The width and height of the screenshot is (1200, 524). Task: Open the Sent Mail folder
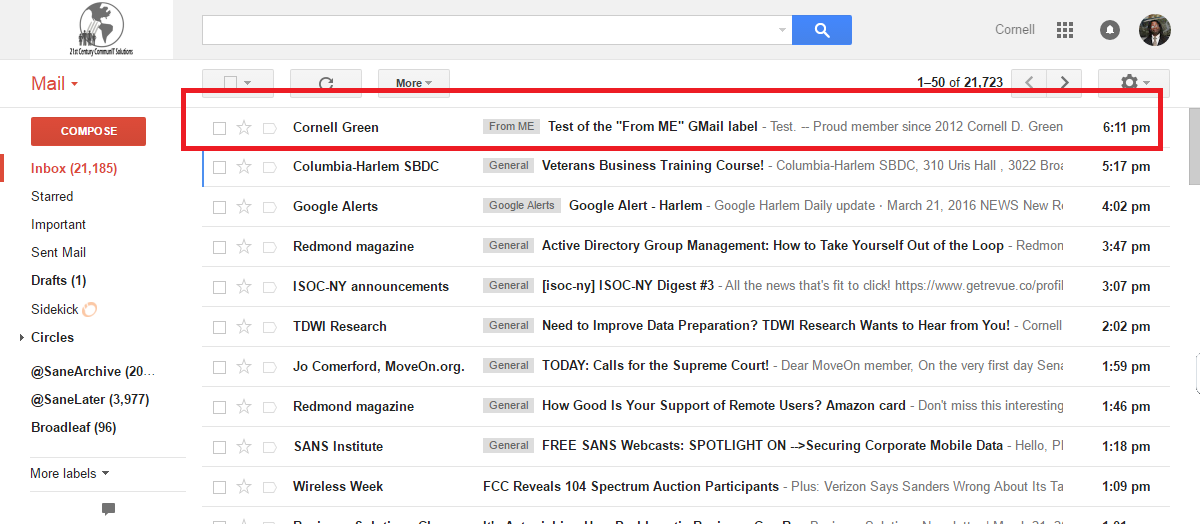(x=58, y=252)
